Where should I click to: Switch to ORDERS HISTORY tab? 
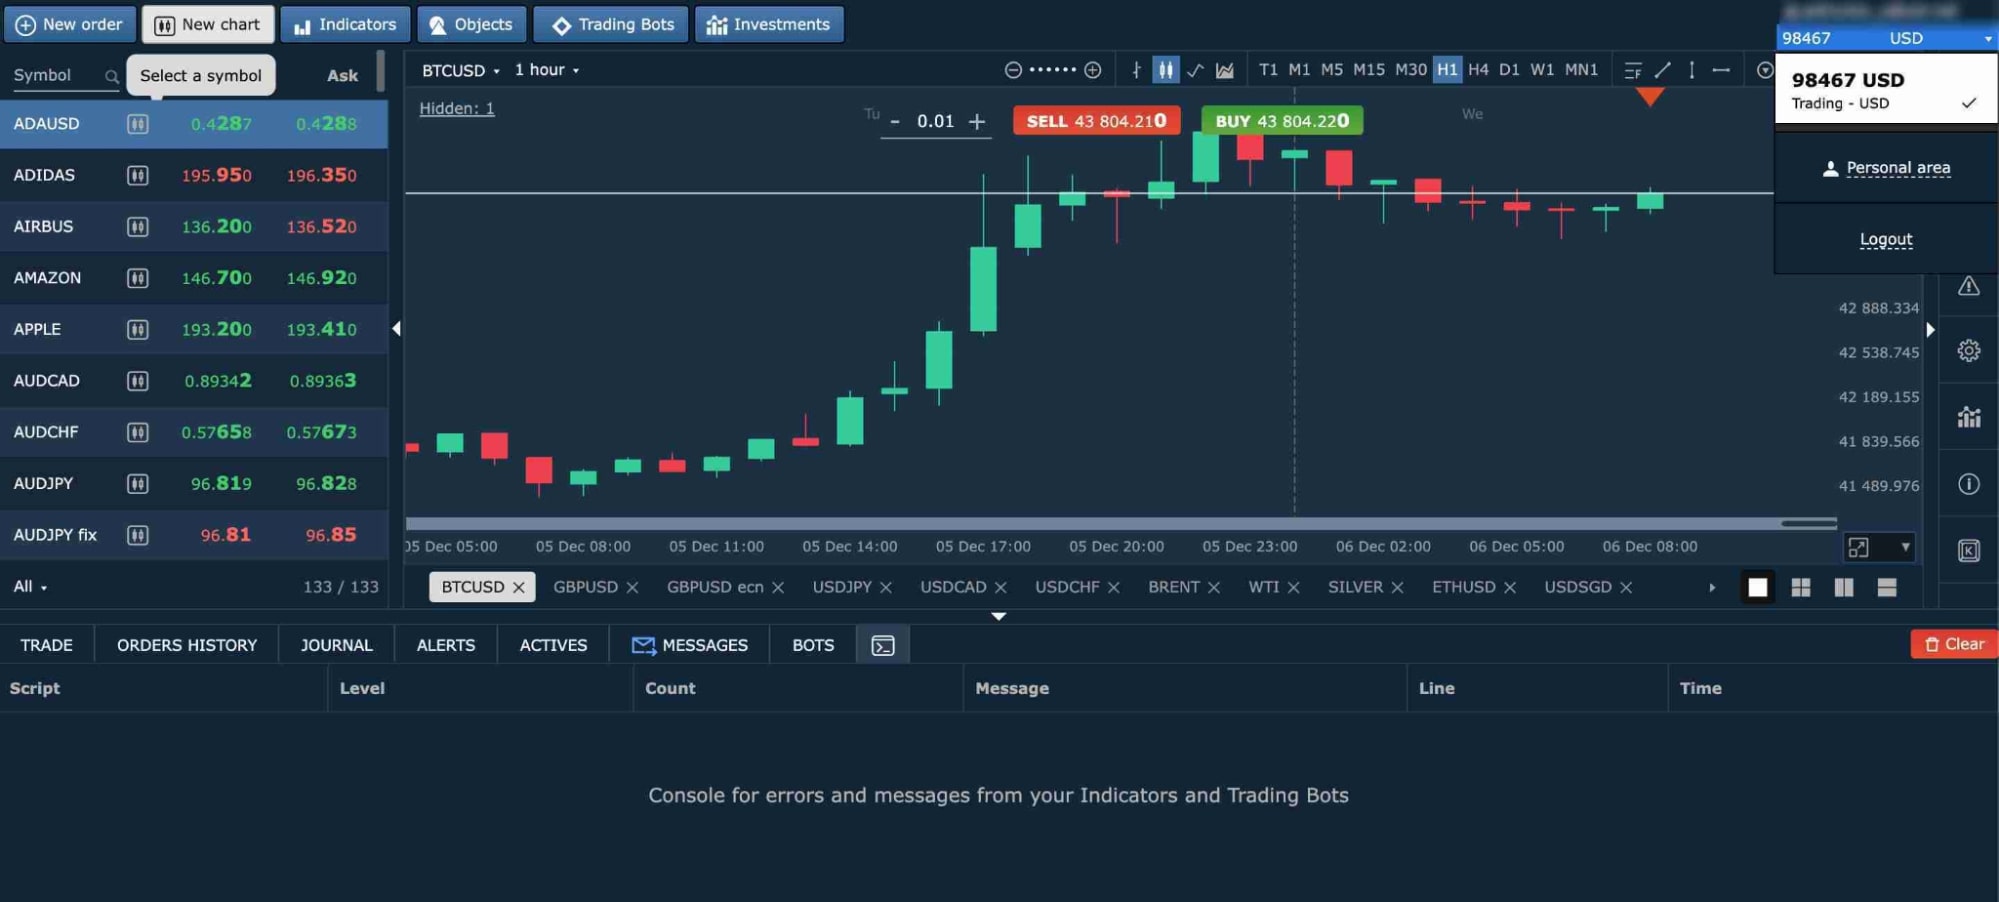pyautogui.click(x=187, y=645)
